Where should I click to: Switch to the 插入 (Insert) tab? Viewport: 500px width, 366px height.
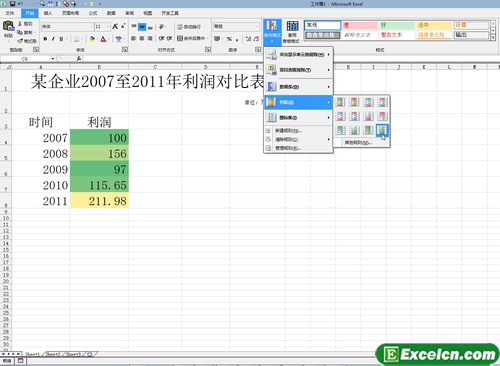point(48,13)
